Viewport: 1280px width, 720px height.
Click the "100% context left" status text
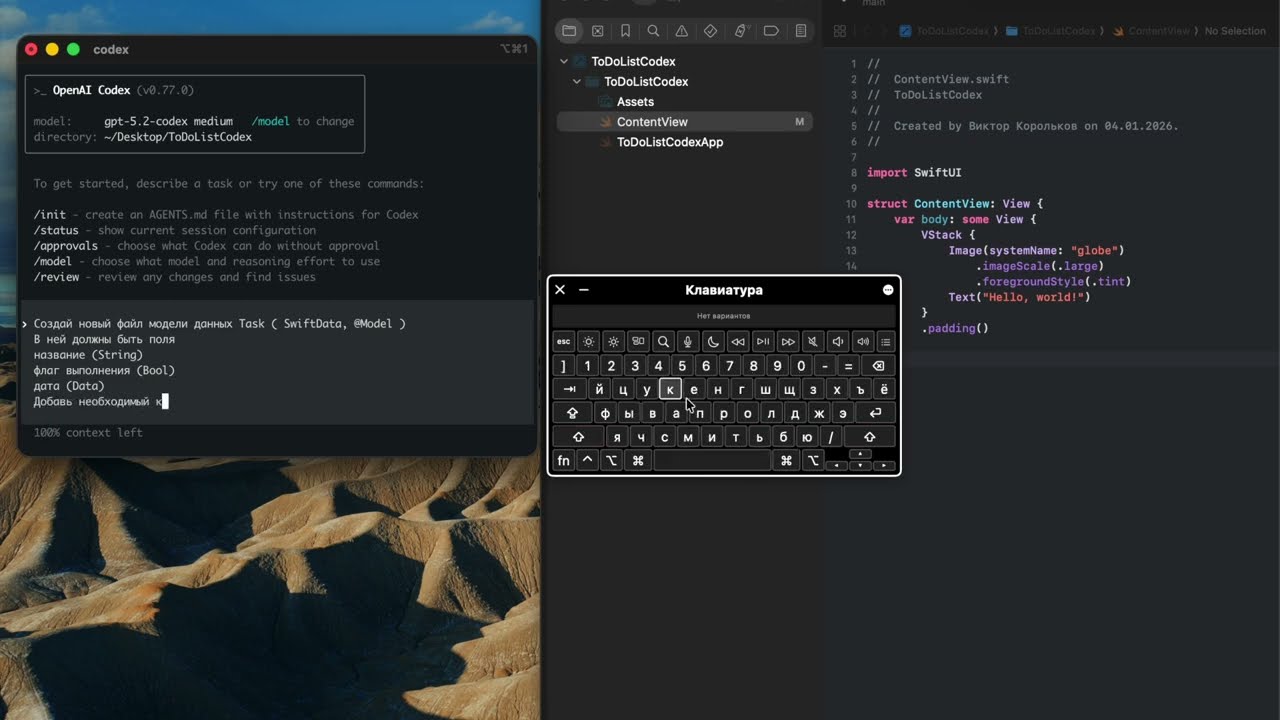tap(88, 433)
